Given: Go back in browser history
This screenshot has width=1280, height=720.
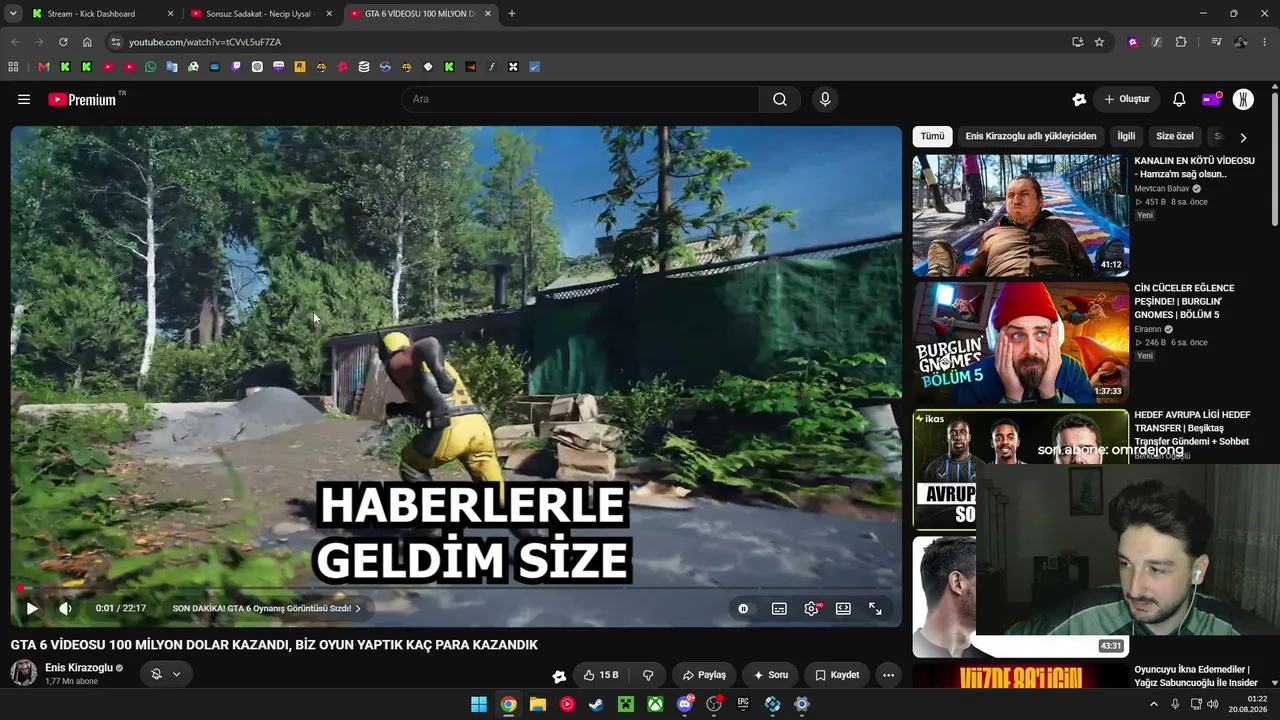Looking at the screenshot, I should (x=15, y=42).
